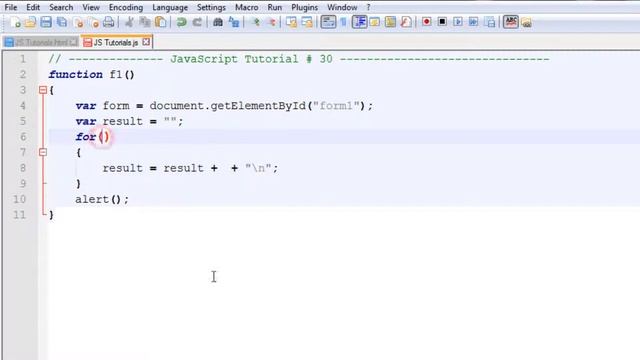Open the Language menu

click(170, 7)
